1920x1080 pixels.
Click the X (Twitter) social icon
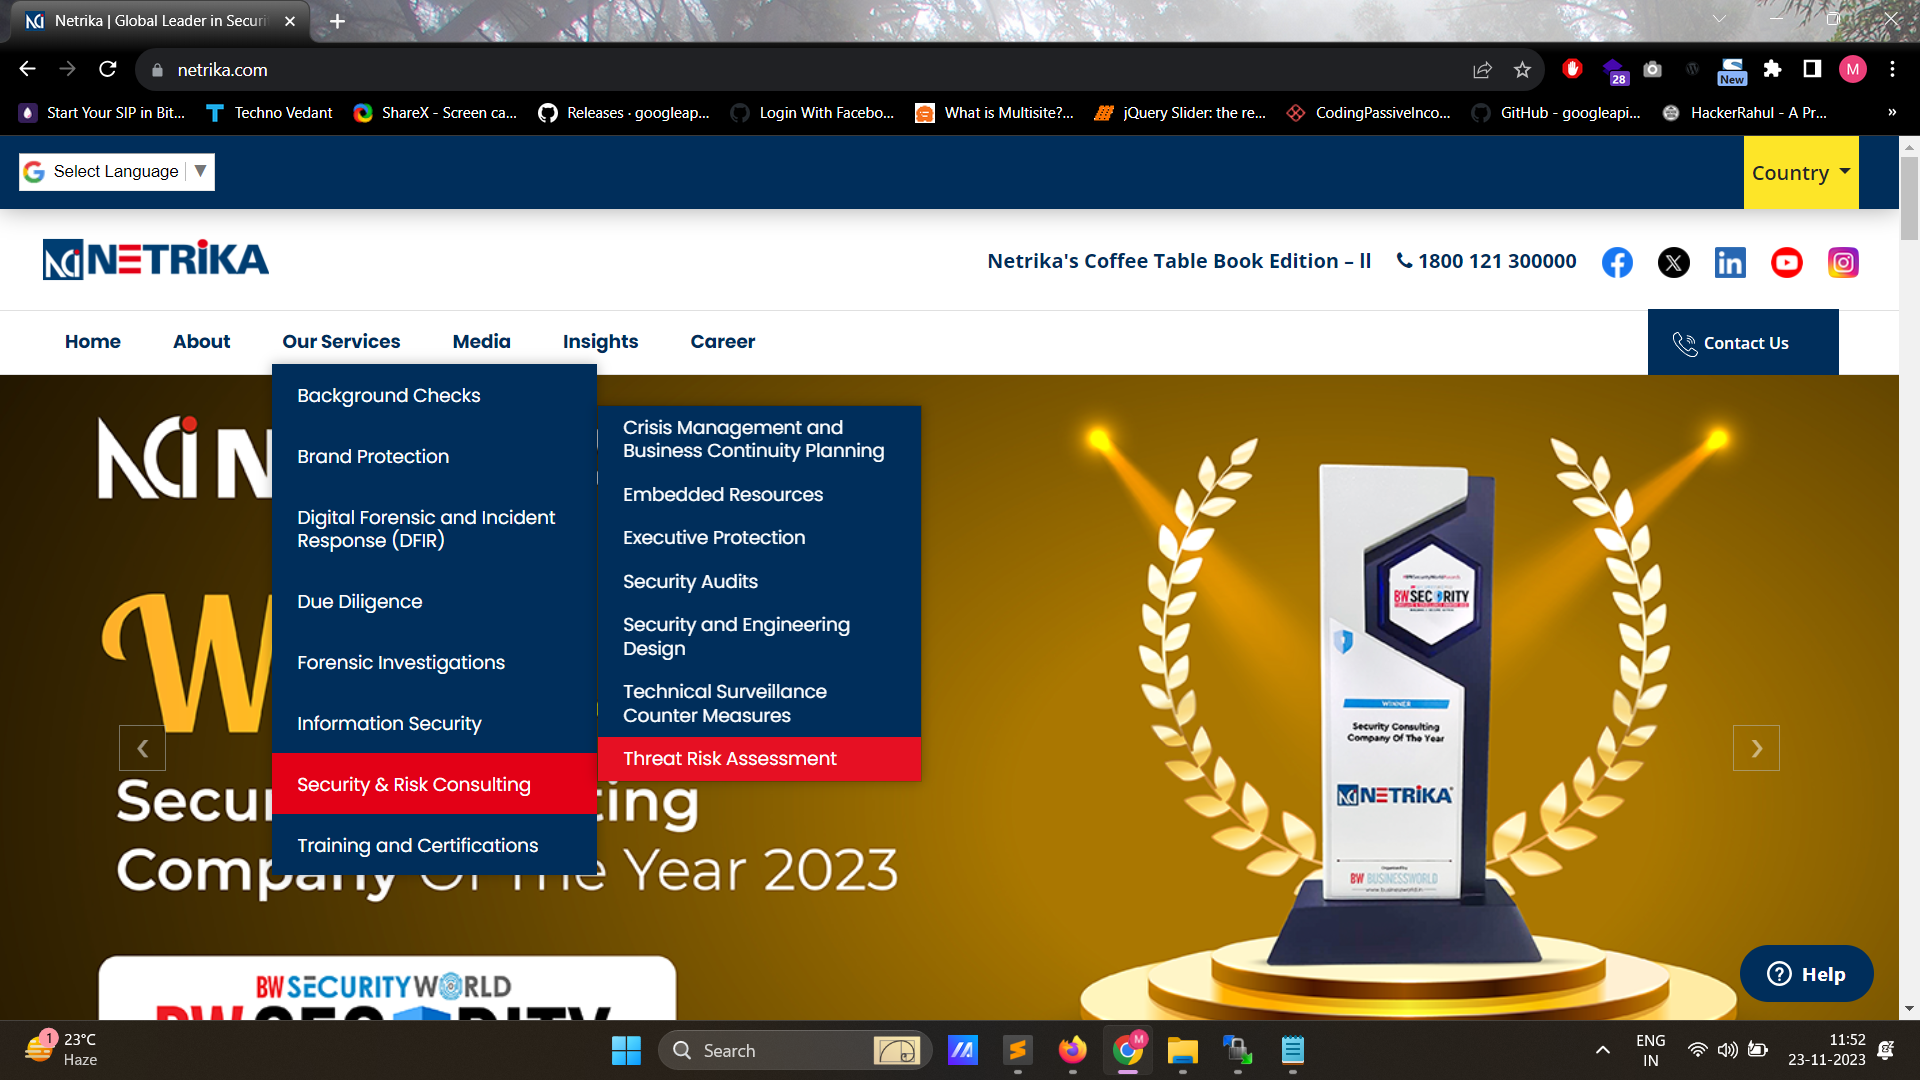click(x=1673, y=263)
